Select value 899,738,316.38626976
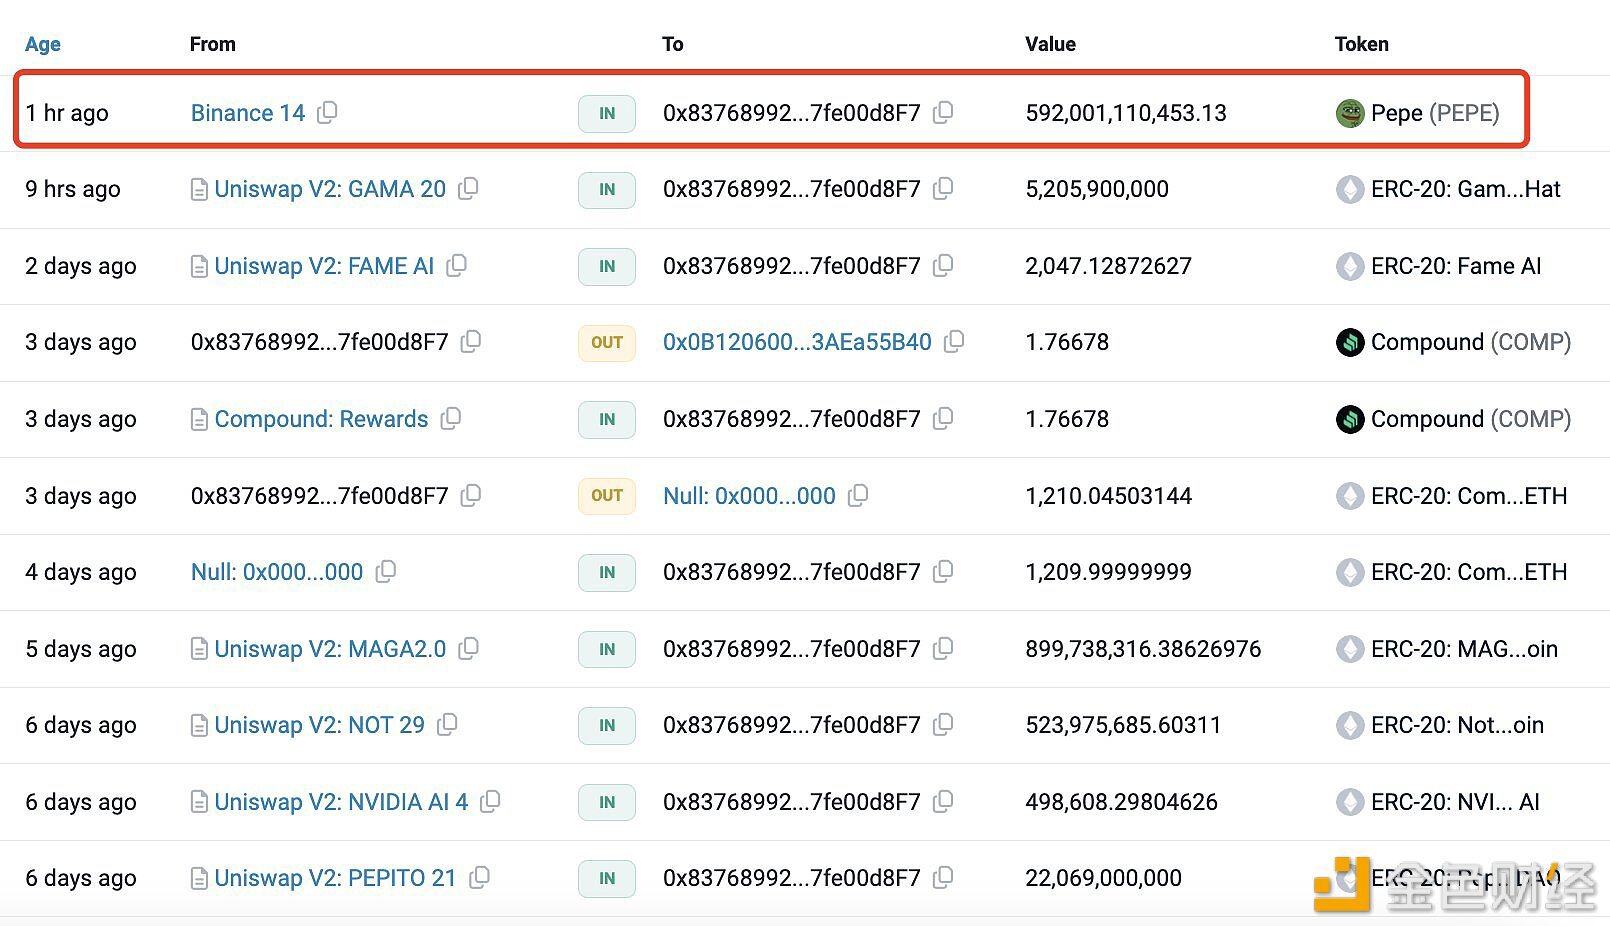 1143,649
